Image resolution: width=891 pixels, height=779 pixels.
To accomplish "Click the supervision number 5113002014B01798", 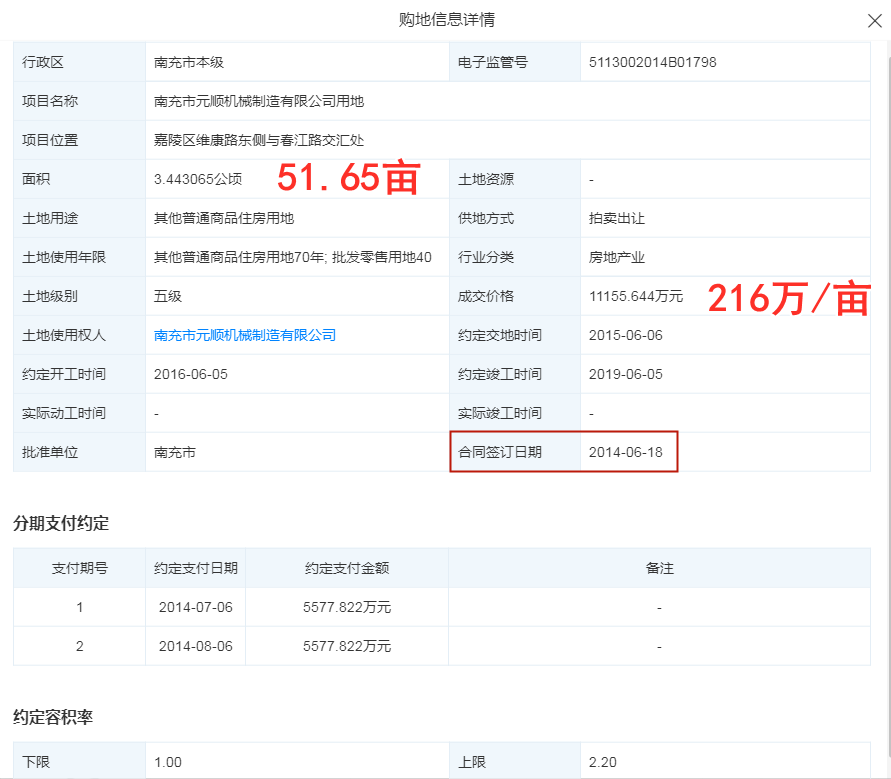I will click(x=652, y=63).
